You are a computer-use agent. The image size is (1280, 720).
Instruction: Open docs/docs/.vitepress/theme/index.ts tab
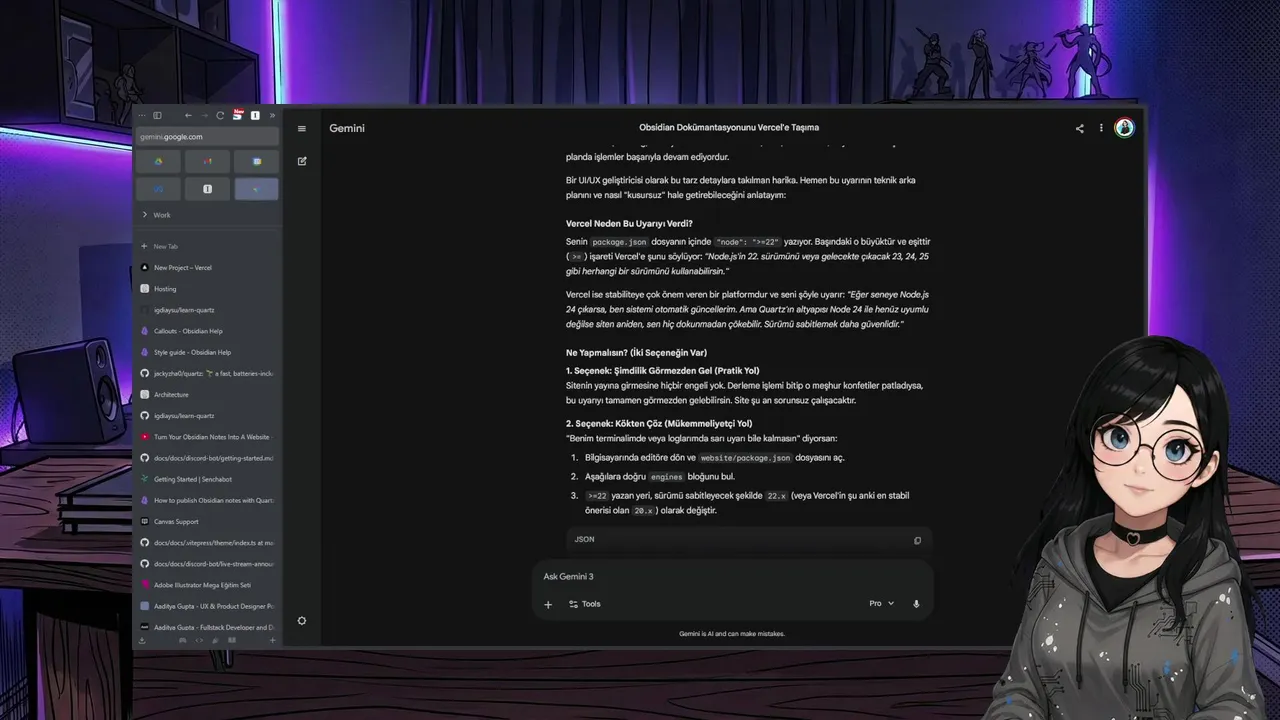(x=208, y=542)
